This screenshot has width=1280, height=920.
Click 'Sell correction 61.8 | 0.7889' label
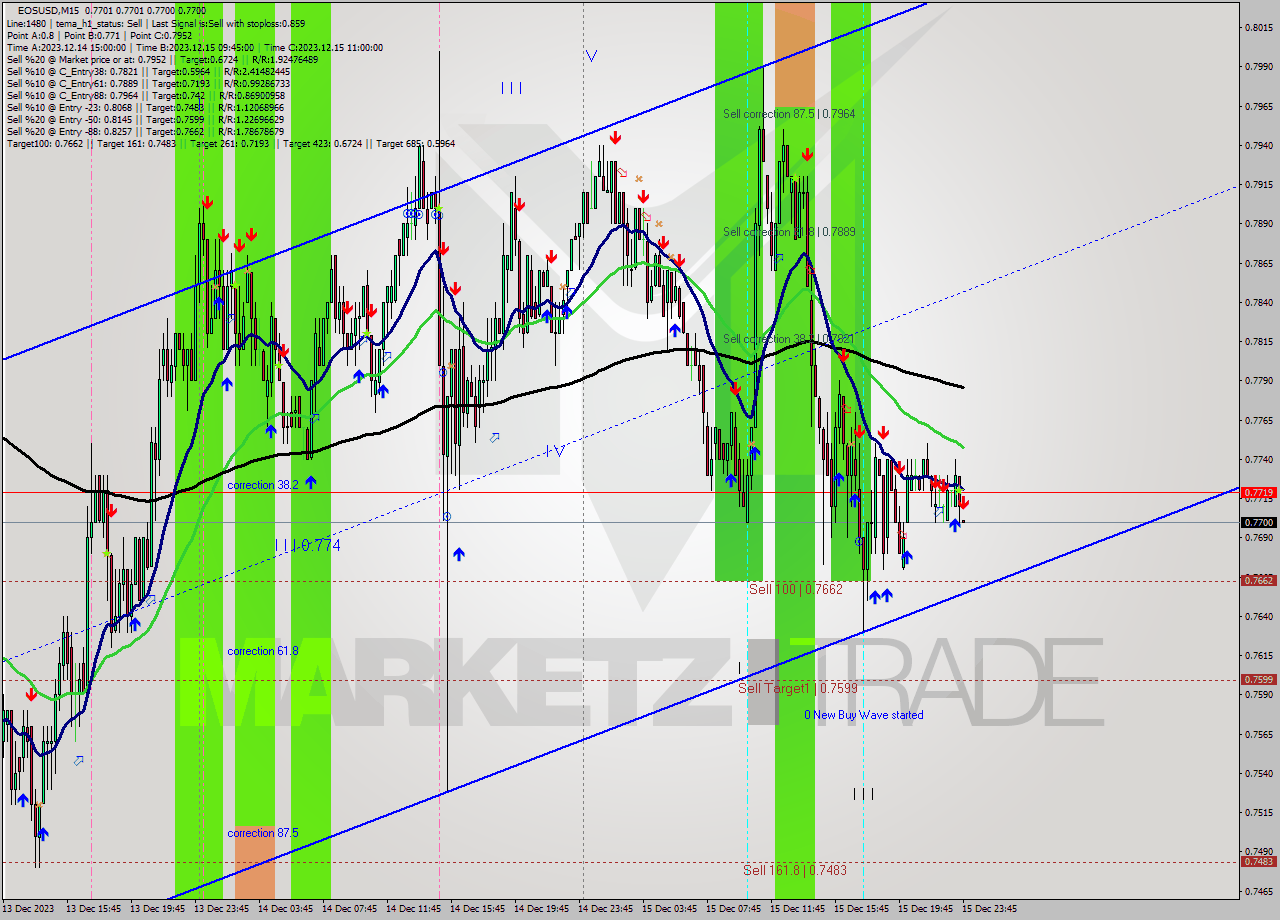[789, 232]
